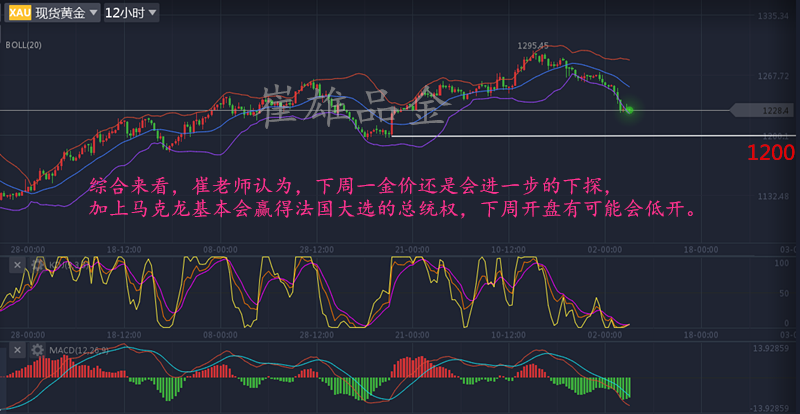Click 02-00:00 on the KDJ panel time axis
Image resolution: width=800 pixels, height=414 pixels.
coord(605,335)
